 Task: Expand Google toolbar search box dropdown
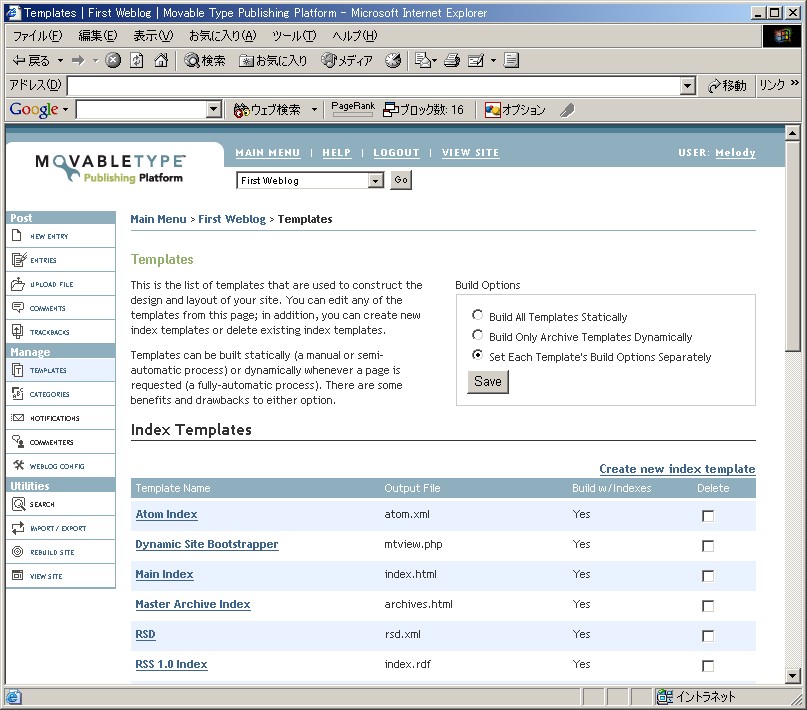[x=214, y=109]
